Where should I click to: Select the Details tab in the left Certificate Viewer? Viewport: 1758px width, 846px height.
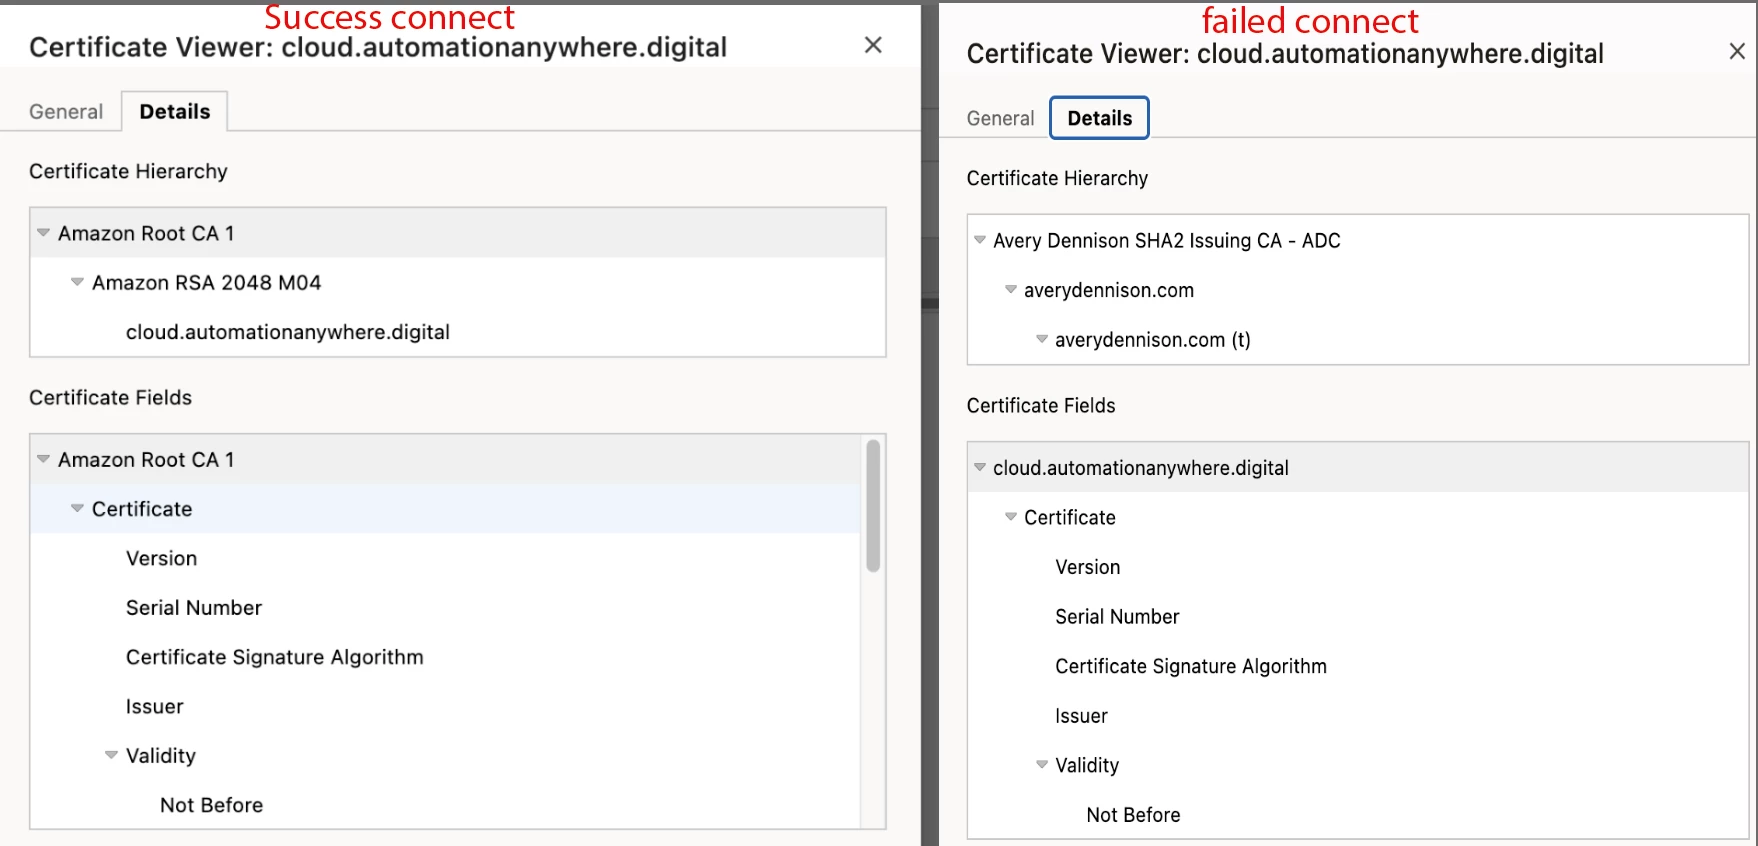click(175, 112)
